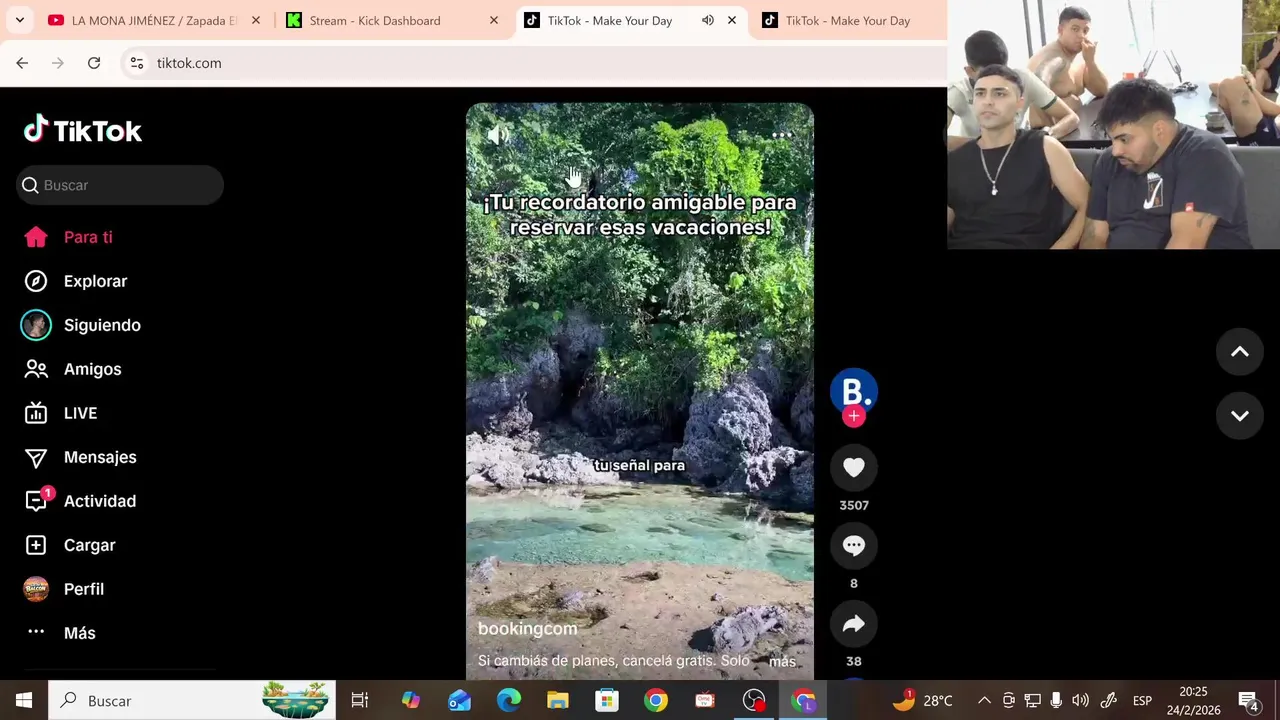Close the Kick Dashboard tab
Viewport: 1280px width, 720px height.
pos(493,20)
